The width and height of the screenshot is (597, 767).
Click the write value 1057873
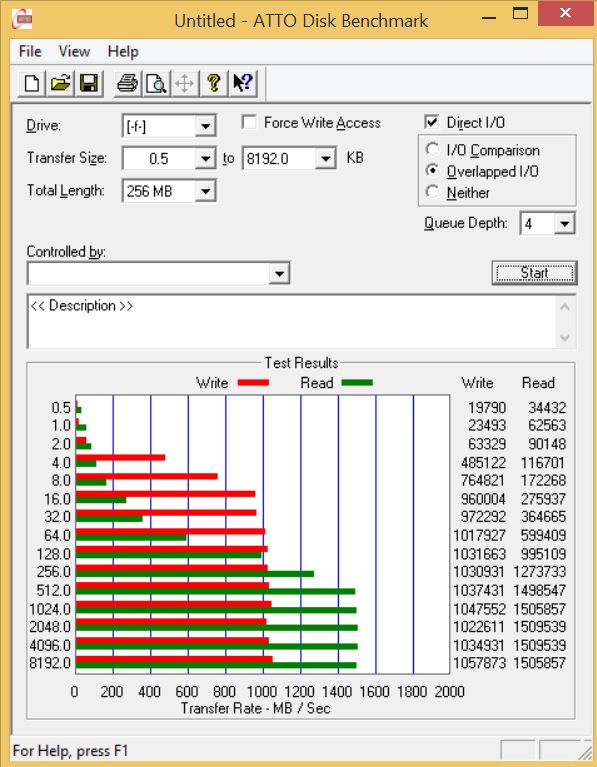pos(479,663)
